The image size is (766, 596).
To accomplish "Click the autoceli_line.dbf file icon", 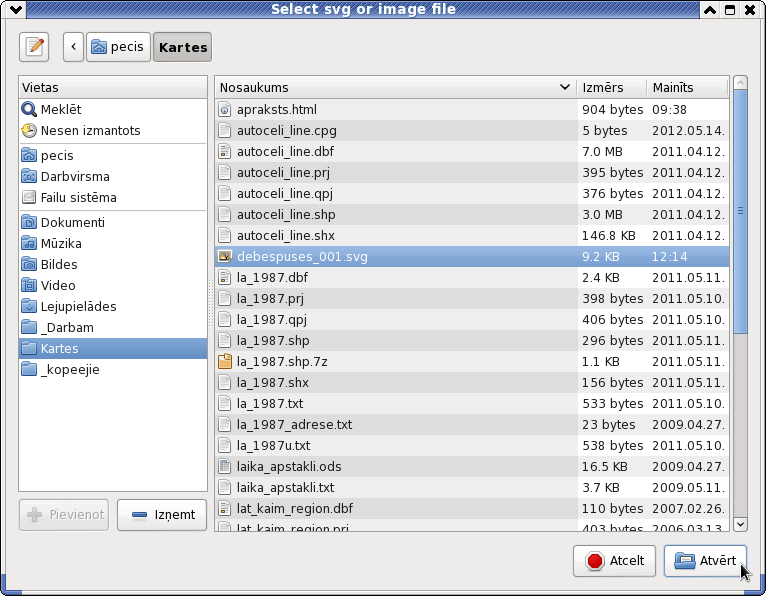I will click(x=224, y=151).
